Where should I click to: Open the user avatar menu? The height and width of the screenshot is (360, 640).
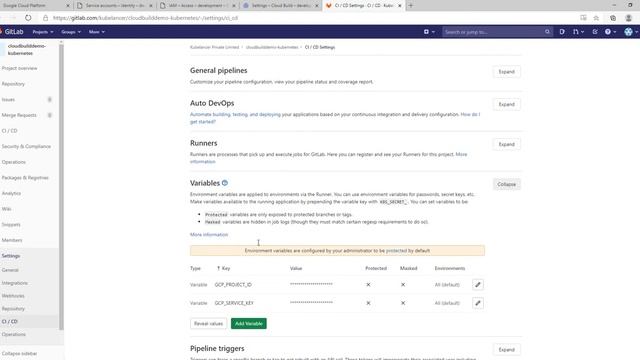631,32
